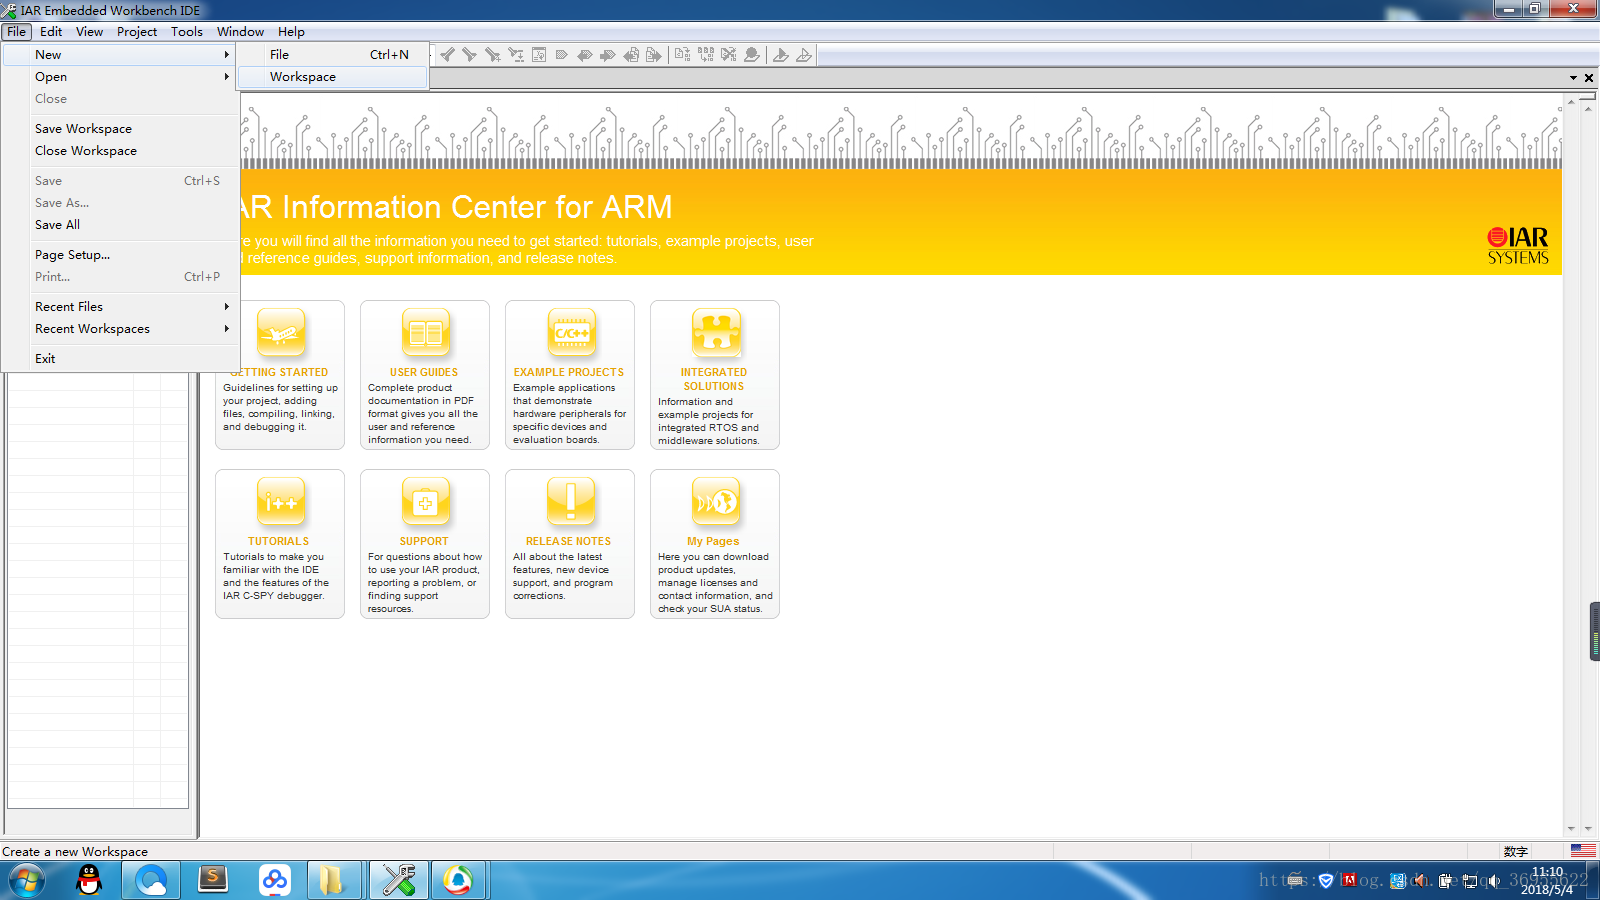
Task: Open the Window menu
Action: click(240, 32)
